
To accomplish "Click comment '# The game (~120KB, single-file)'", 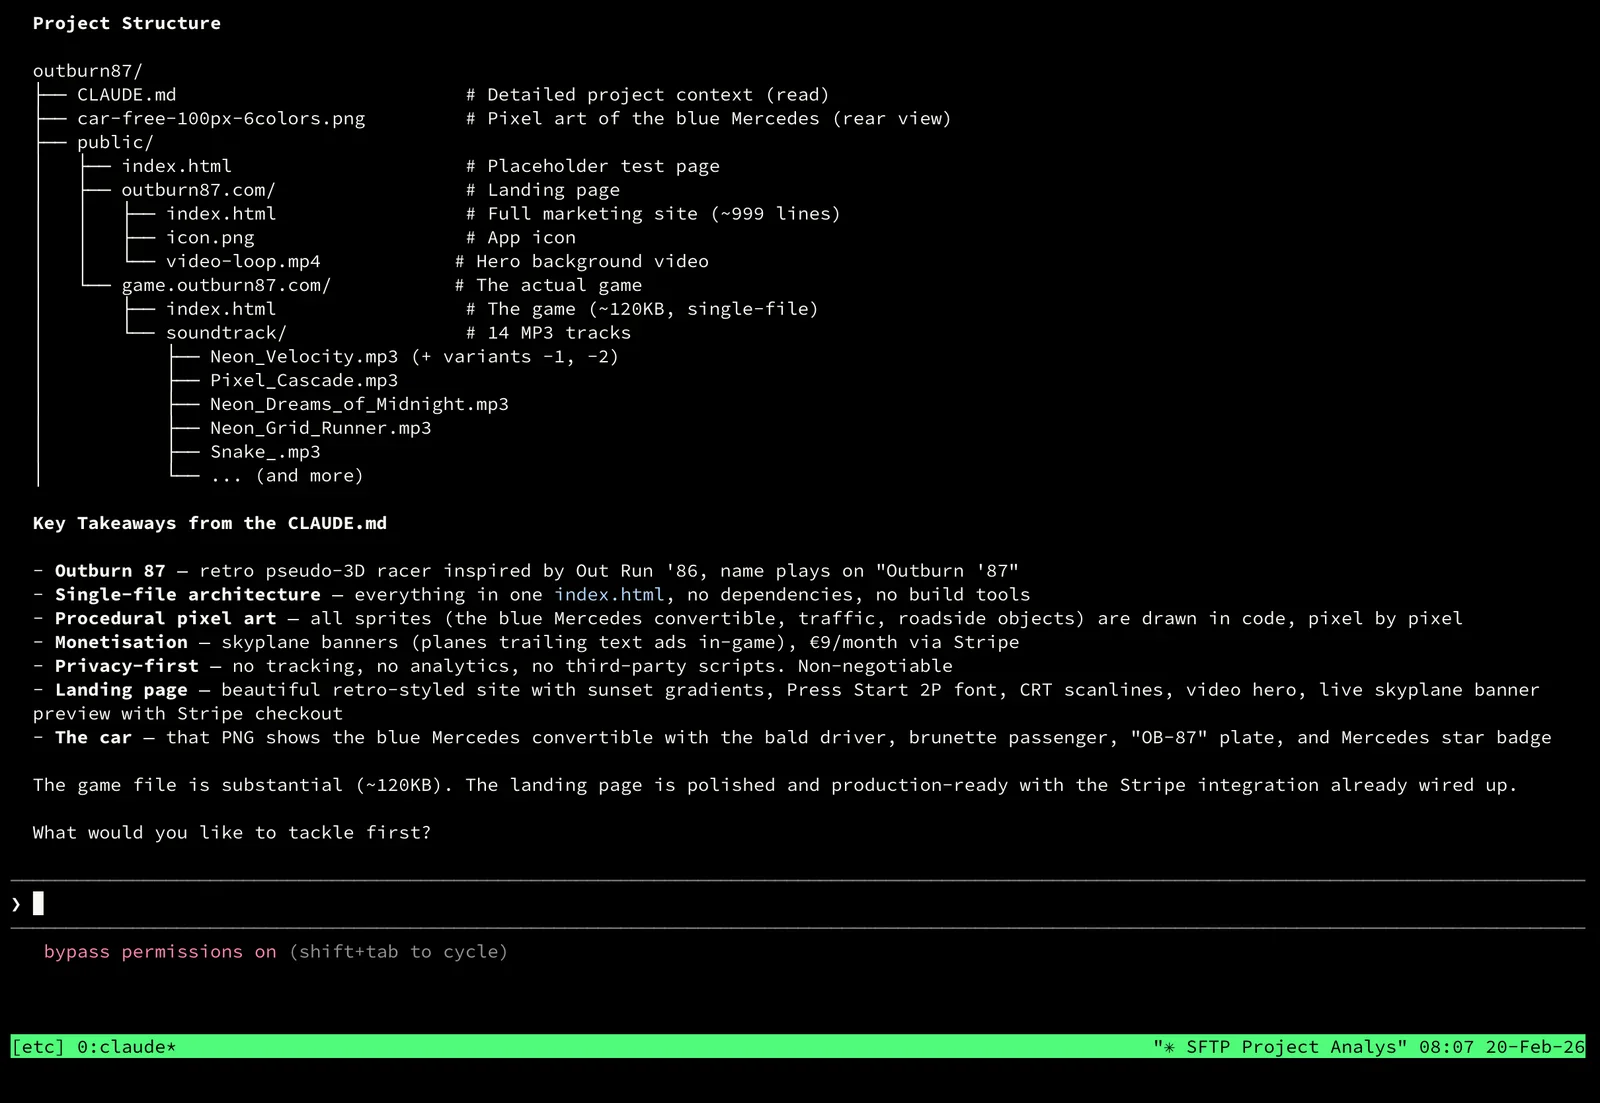I will tap(643, 309).
